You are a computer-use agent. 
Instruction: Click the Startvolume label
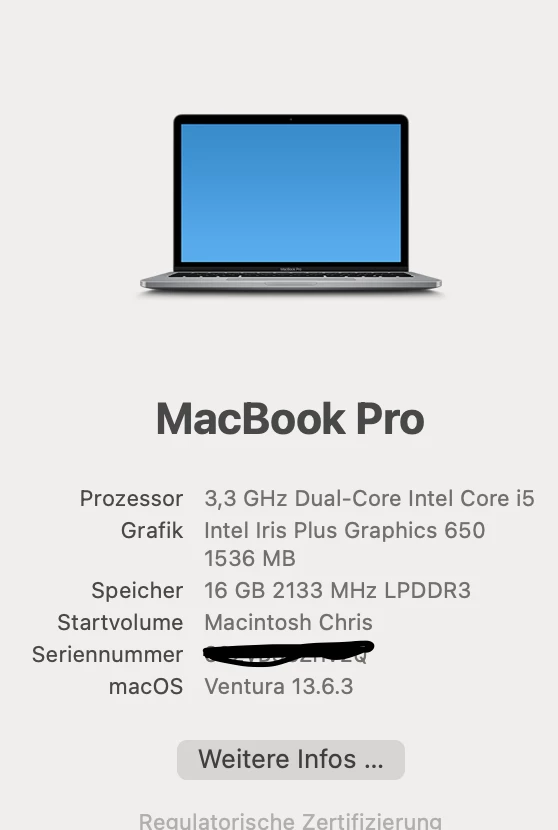[x=120, y=622]
